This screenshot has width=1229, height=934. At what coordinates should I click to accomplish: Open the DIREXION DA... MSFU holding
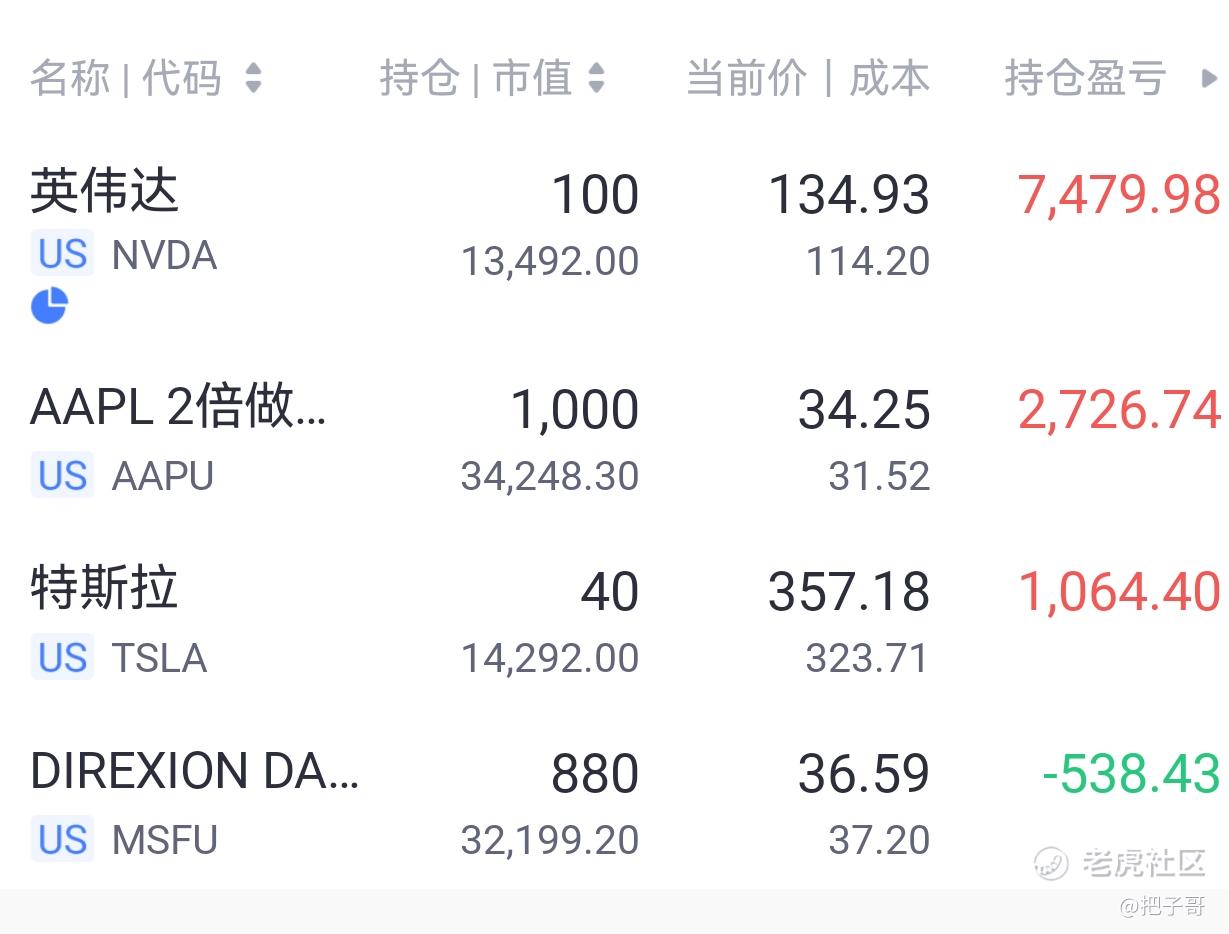click(x=614, y=803)
